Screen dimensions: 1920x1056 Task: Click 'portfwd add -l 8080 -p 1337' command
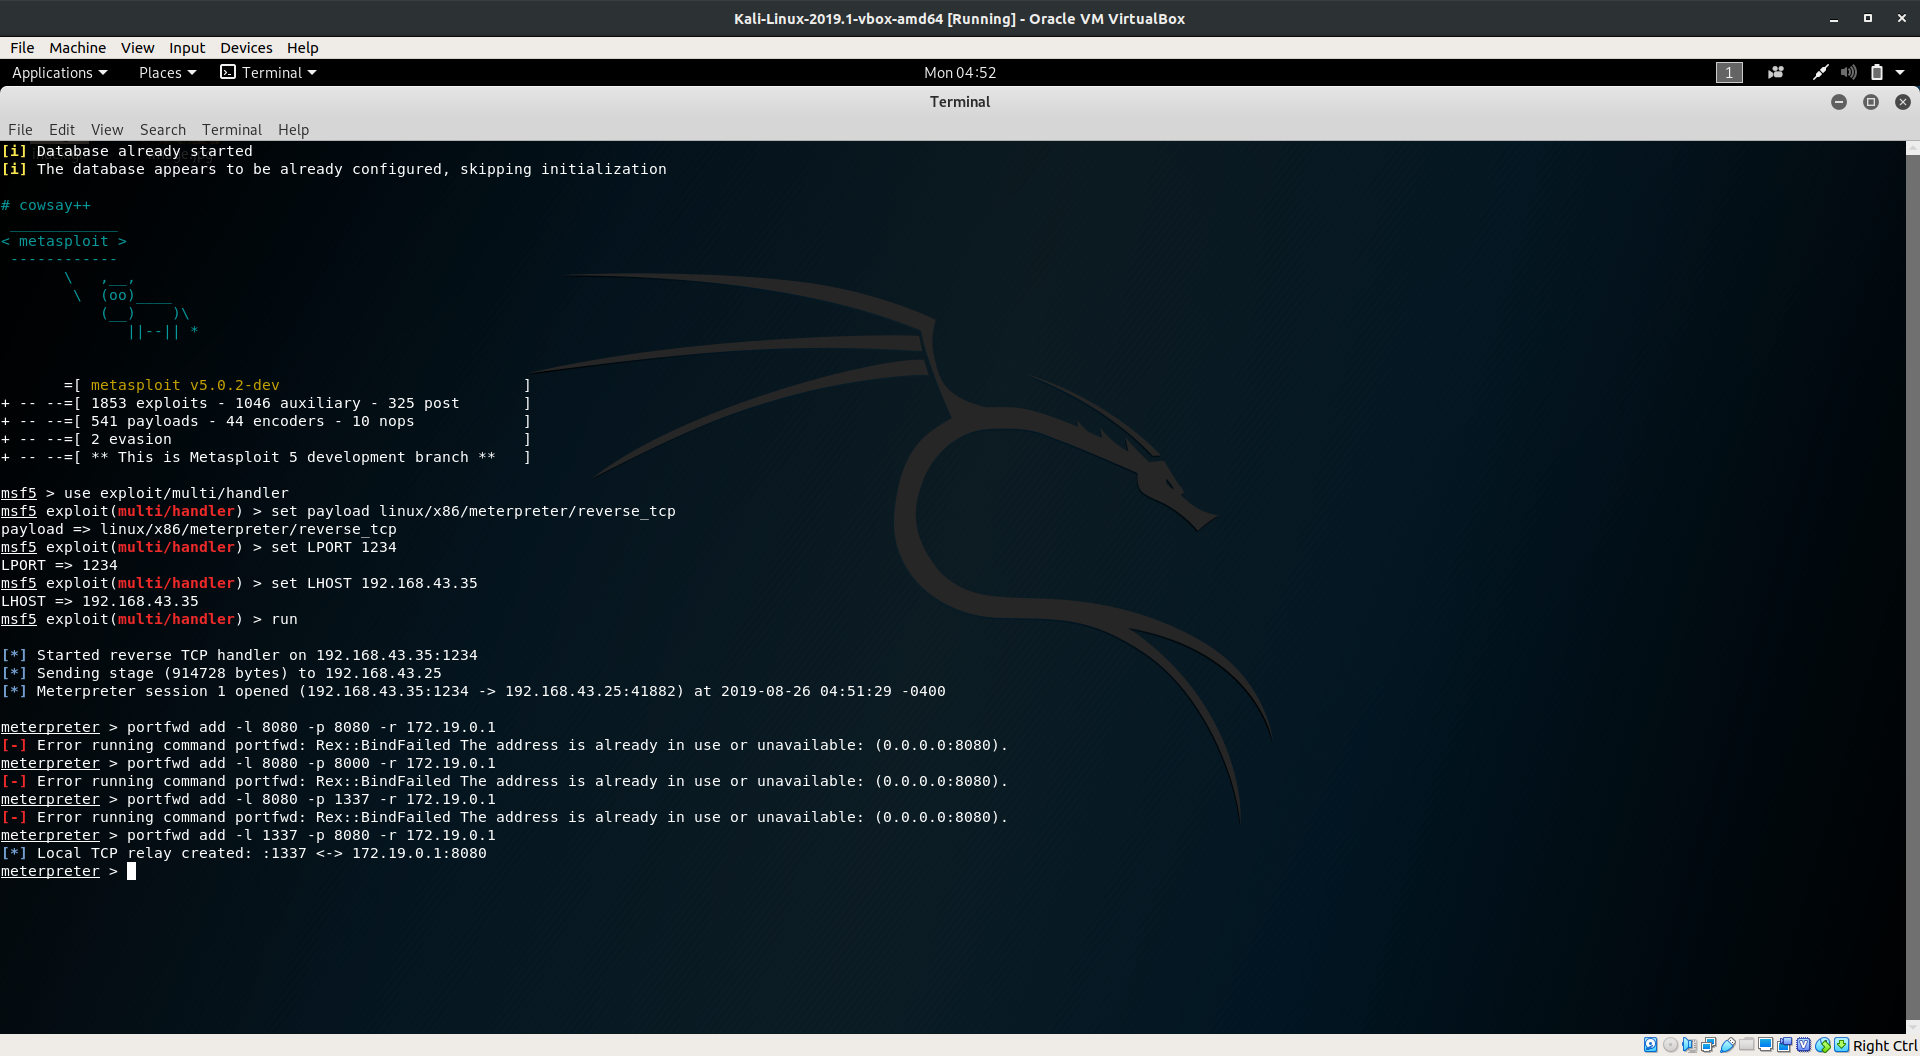[311, 799]
